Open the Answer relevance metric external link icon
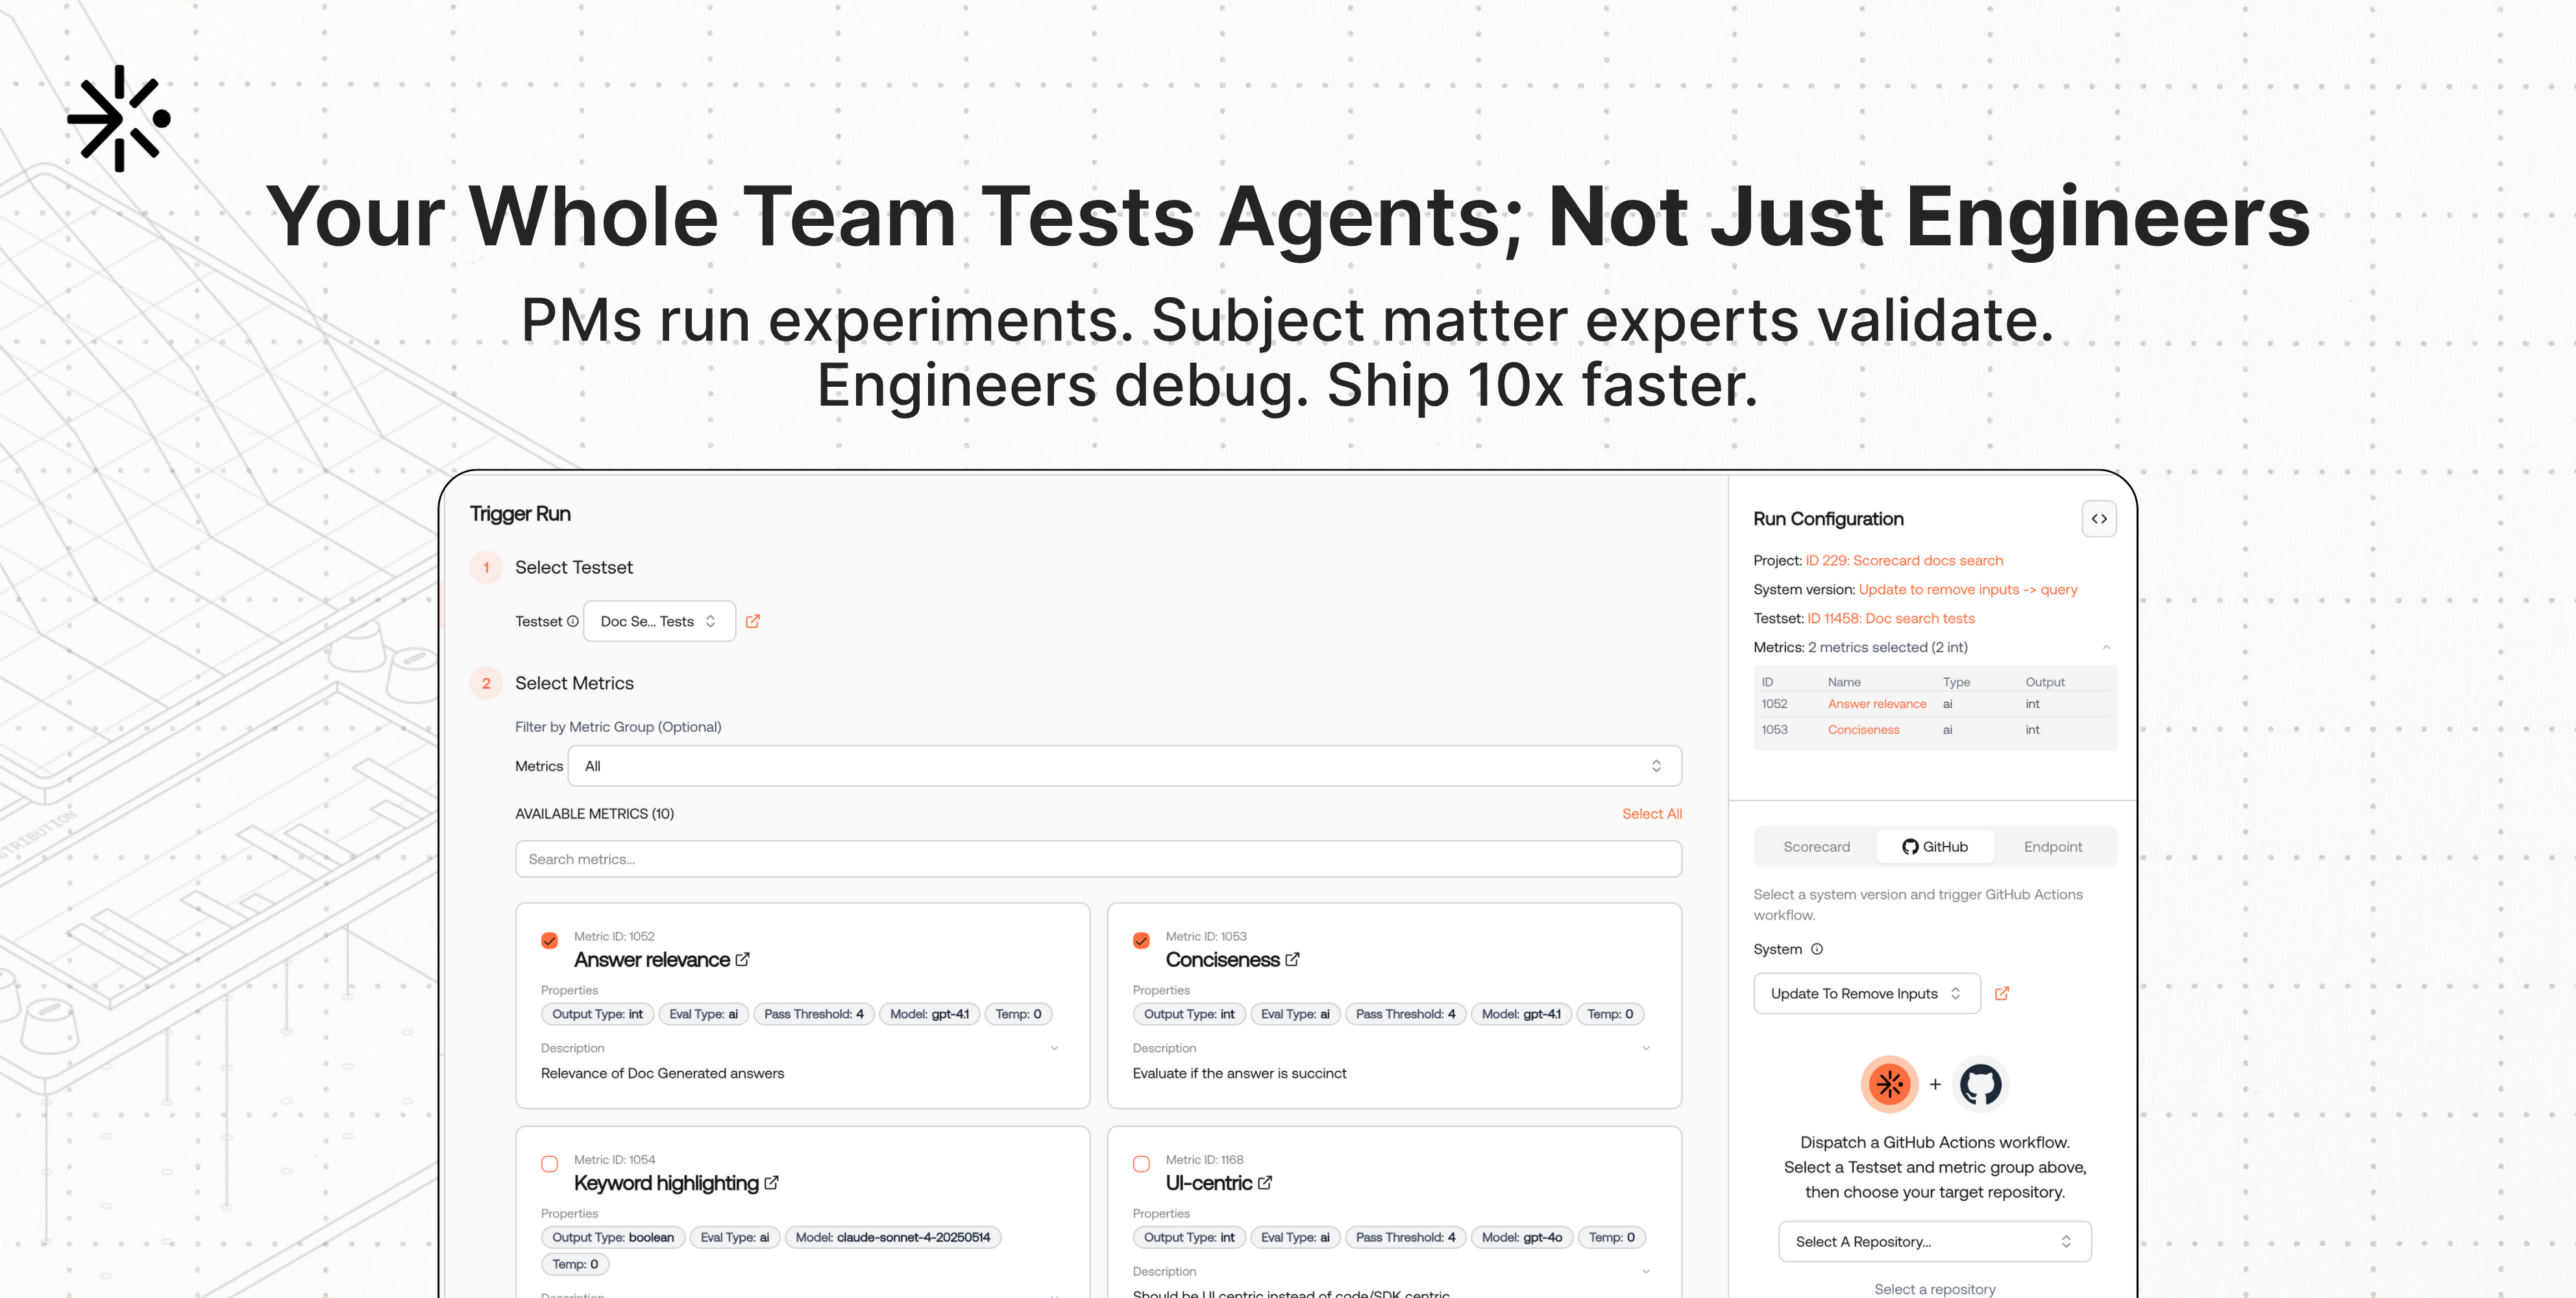Image resolution: width=2576 pixels, height=1298 pixels. click(x=742, y=959)
